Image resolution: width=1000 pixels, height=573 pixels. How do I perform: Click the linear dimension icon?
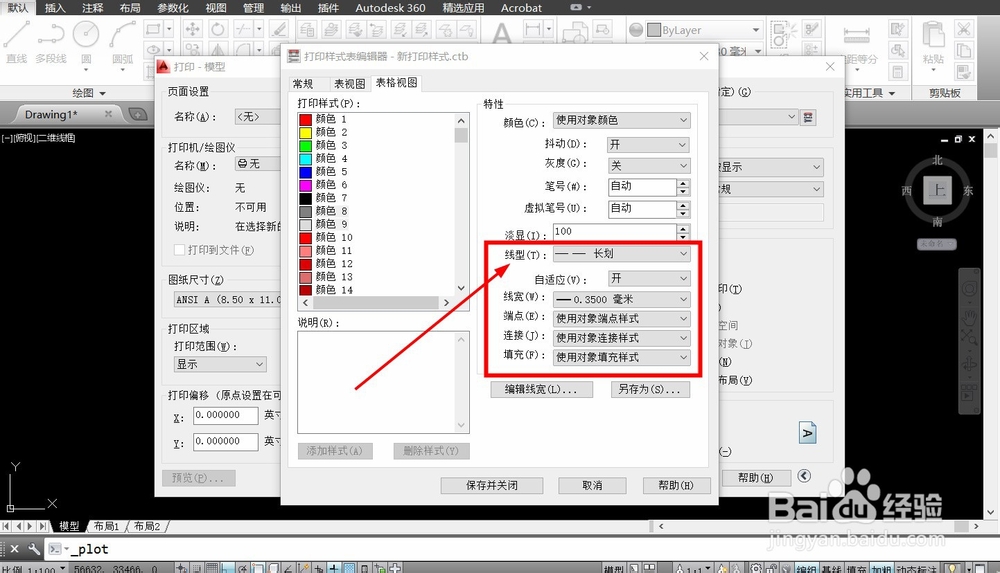pos(533,29)
